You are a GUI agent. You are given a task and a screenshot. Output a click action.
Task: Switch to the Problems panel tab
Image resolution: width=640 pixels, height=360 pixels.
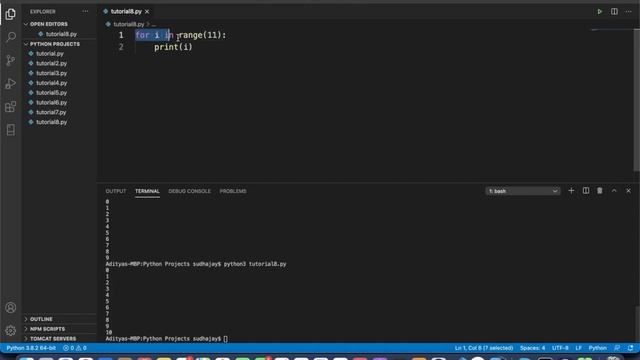(233, 191)
